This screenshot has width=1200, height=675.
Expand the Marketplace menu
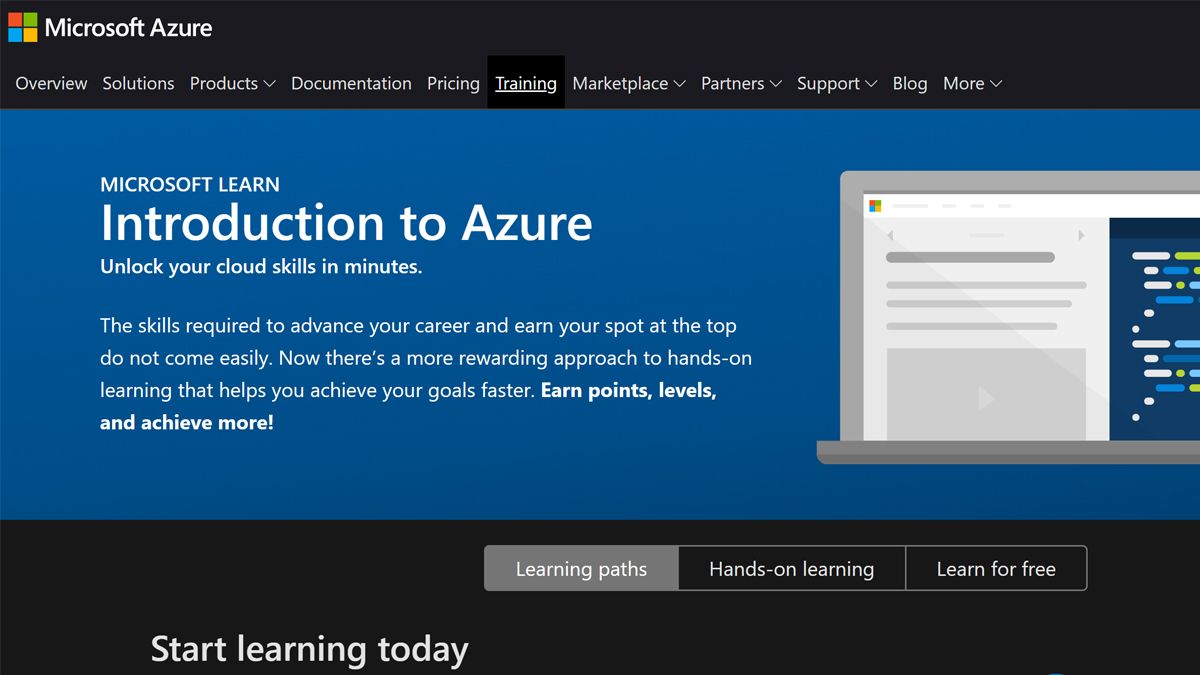(628, 83)
